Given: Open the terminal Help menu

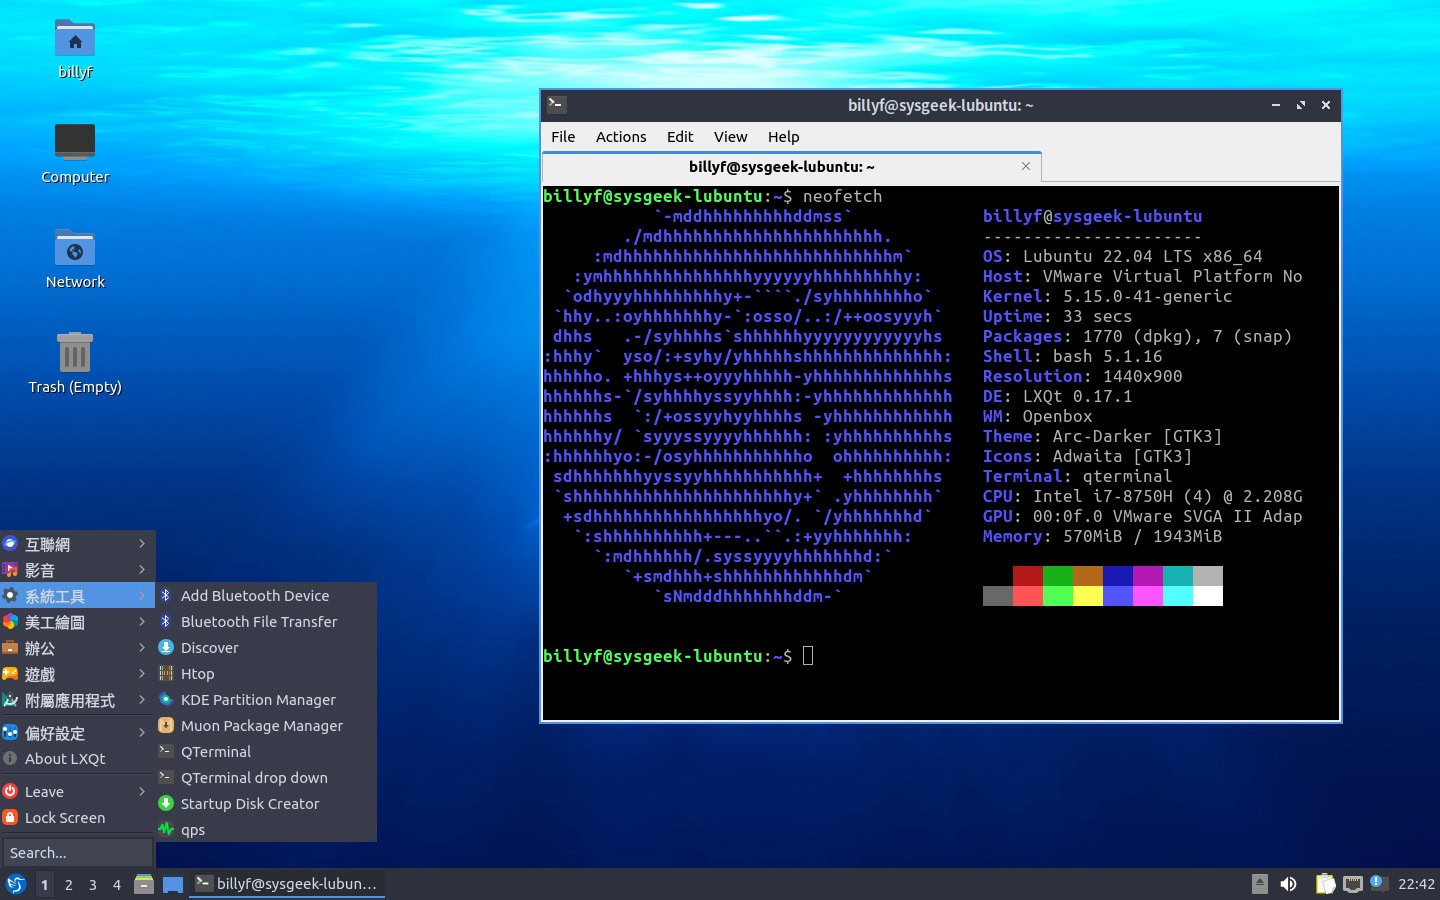Looking at the screenshot, I should pos(783,136).
